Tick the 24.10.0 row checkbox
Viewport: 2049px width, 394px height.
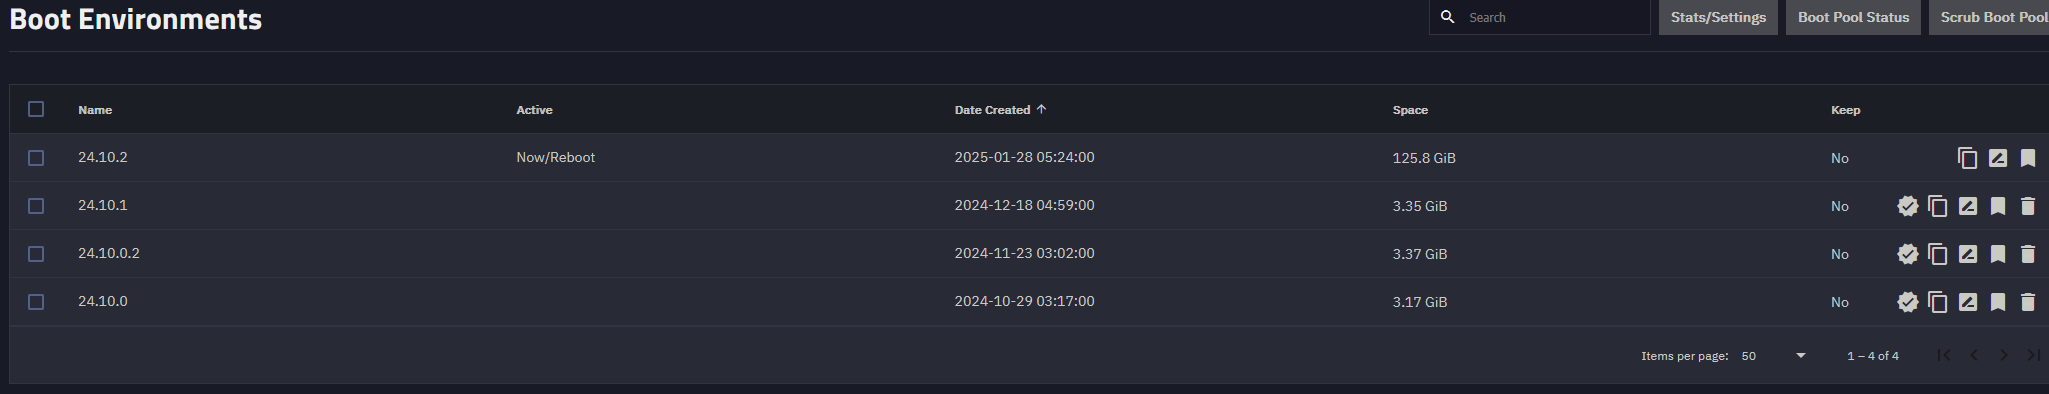pos(36,302)
